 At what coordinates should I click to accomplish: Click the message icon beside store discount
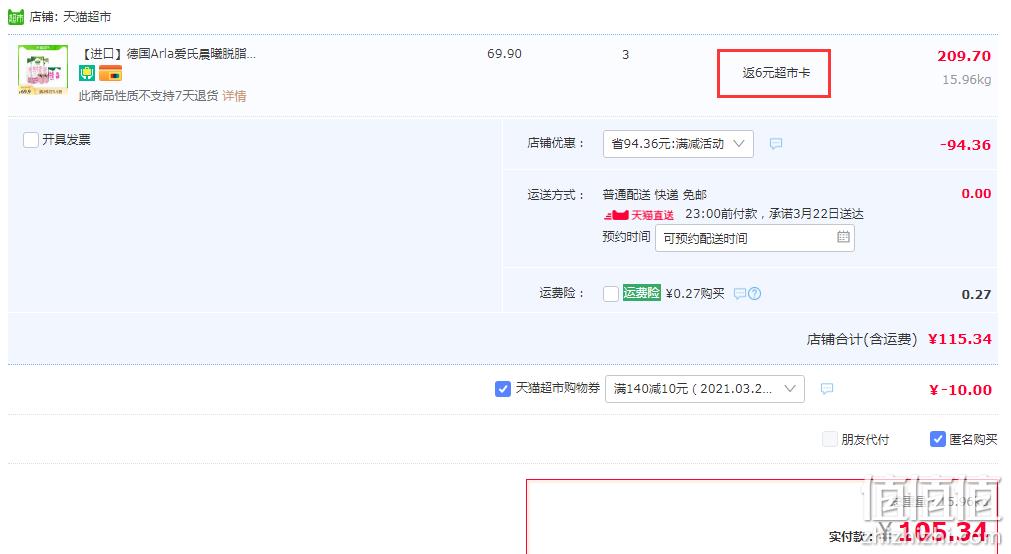(776, 143)
